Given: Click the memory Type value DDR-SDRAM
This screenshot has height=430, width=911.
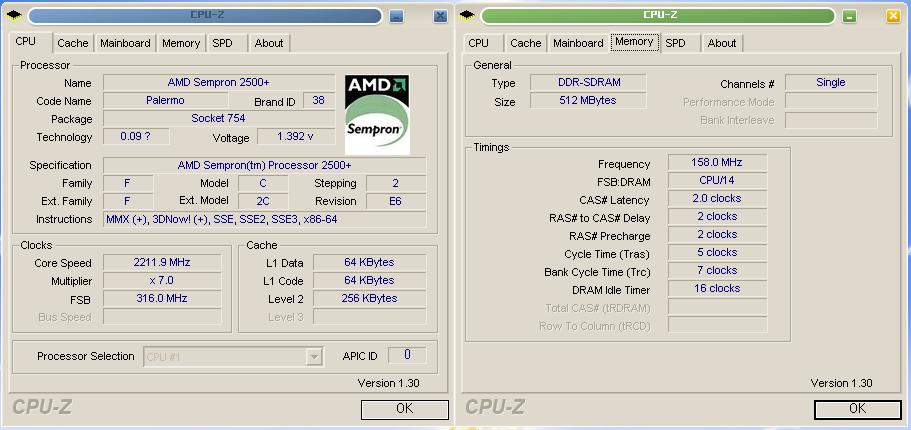Looking at the screenshot, I should 589,82.
